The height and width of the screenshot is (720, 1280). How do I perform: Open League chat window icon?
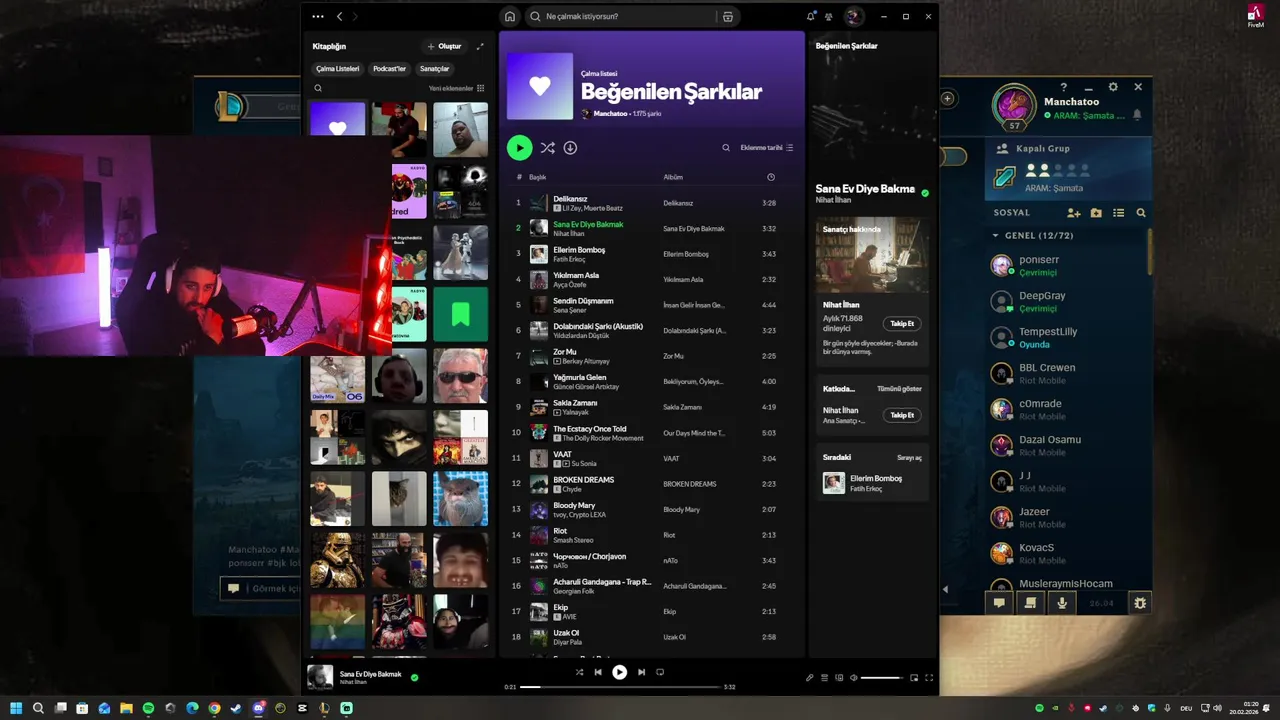point(999,603)
